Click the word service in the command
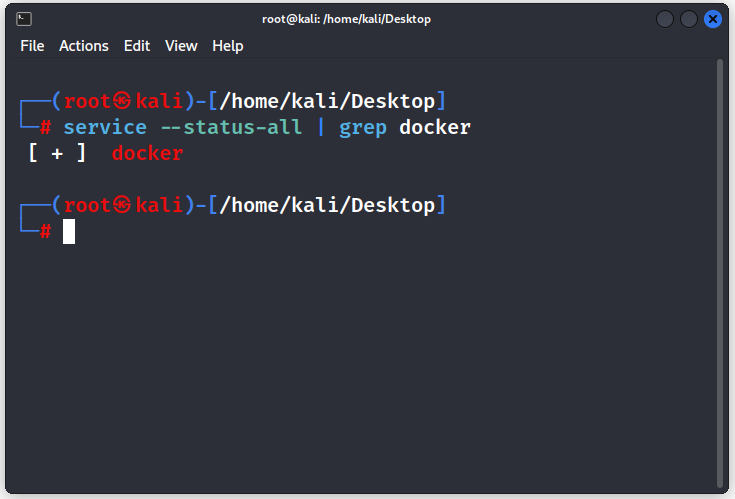The image size is (735, 499). pyautogui.click(x=105, y=127)
